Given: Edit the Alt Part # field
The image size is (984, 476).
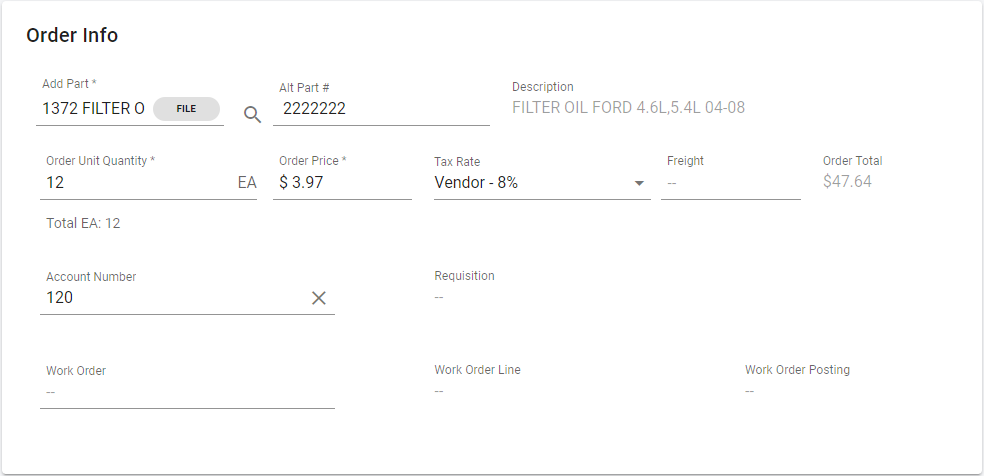Looking at the screenshot, I should (x=382, y=109).
